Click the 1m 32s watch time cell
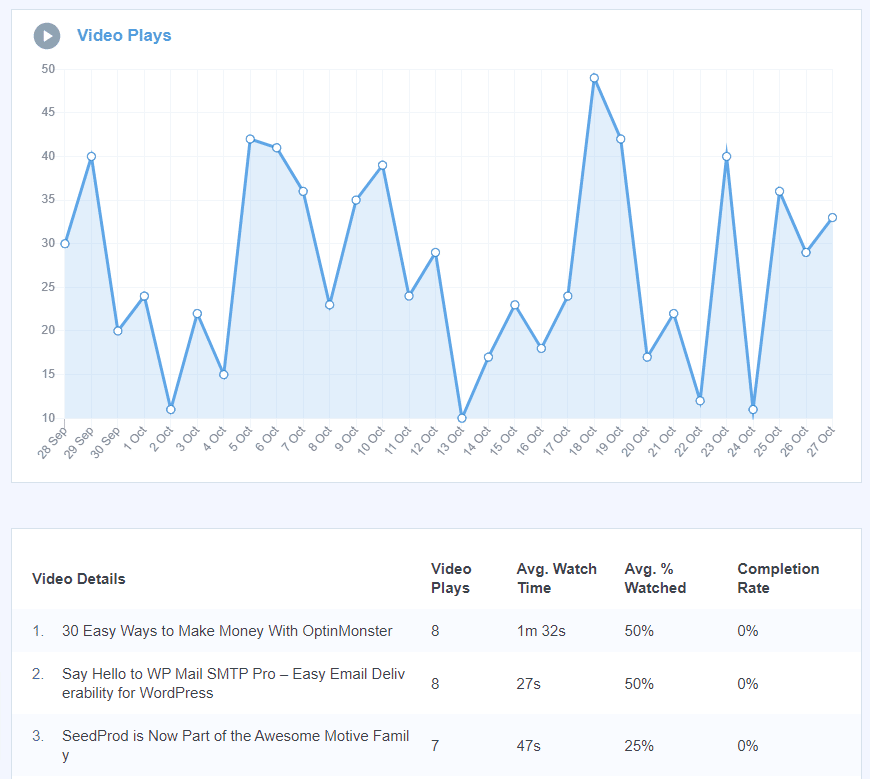Image resolution: width=870 pixels, height=779 pixels. pos(540,631)
